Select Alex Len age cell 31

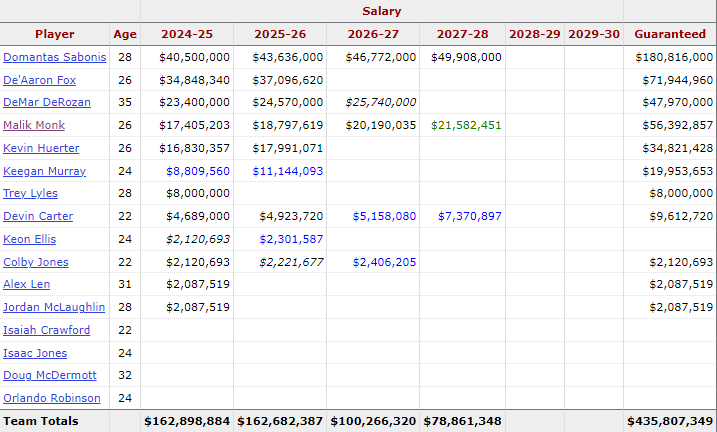pyautogui.click(x=125, y=284)
